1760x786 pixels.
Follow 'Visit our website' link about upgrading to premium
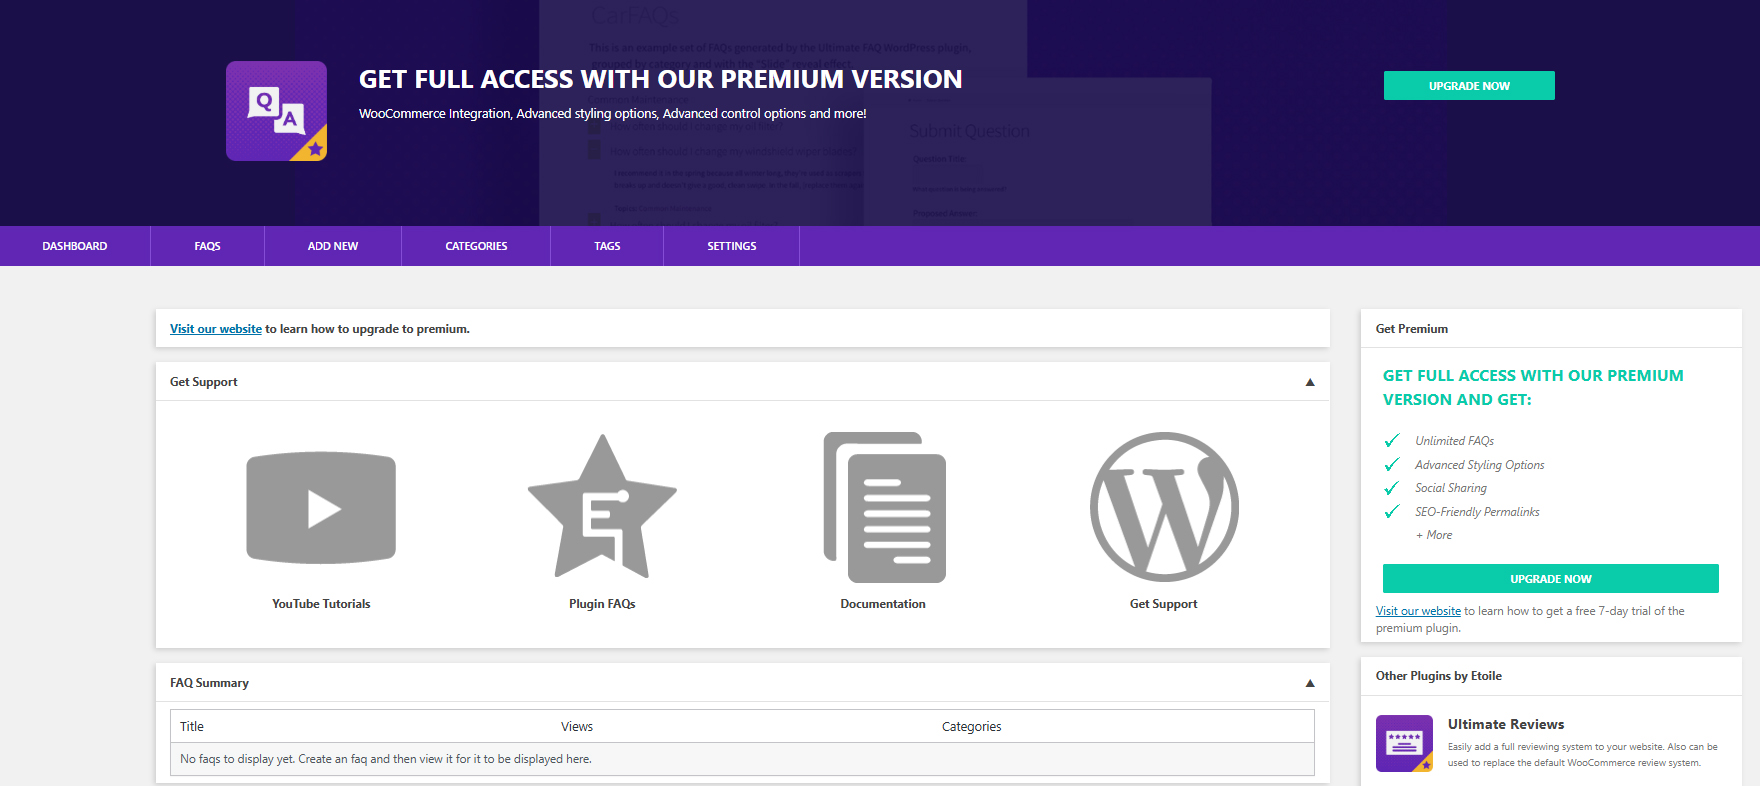pos(216,329)
